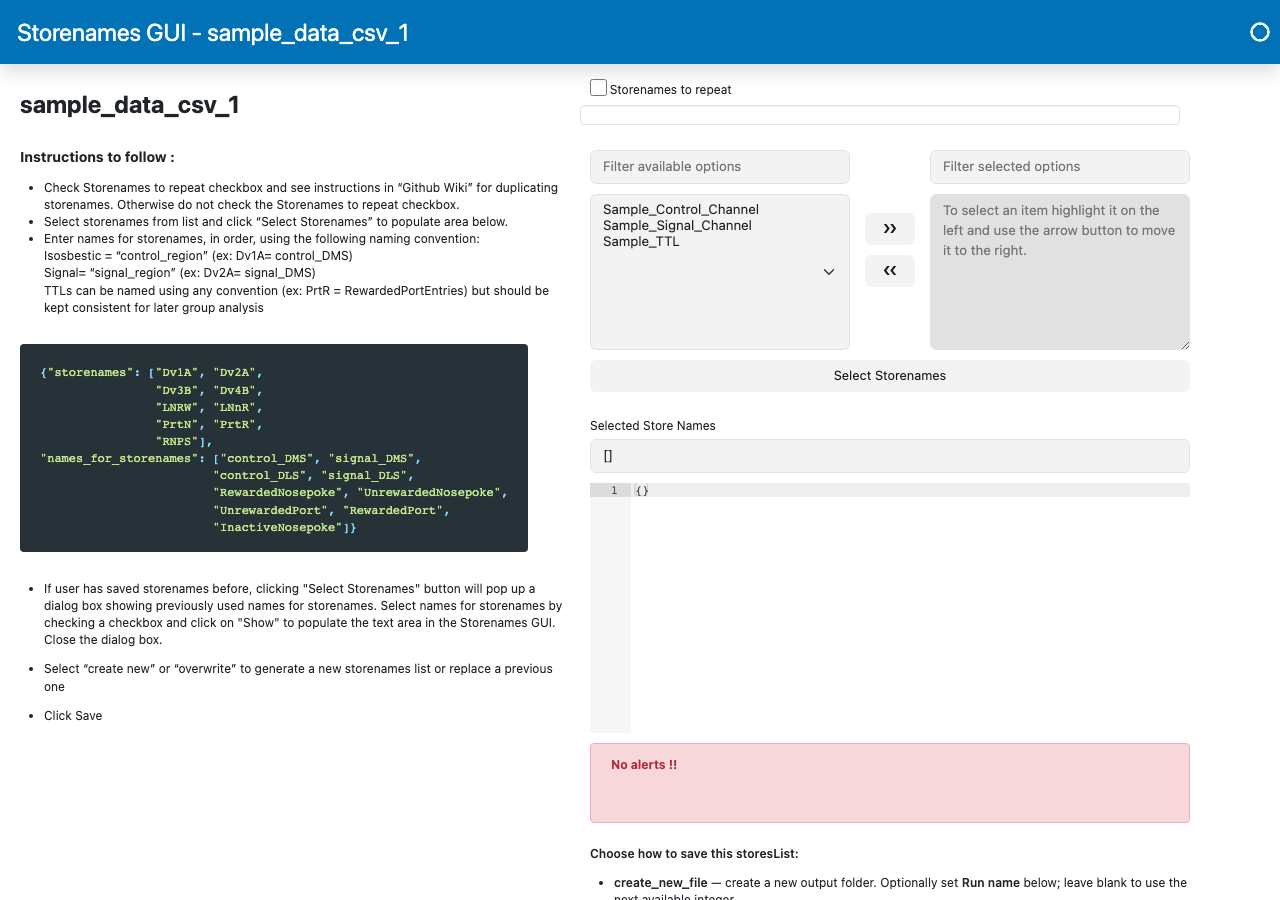This screenshot has height=900, width=1280.
Task: Select Sample_Control_Channel in the available list
Action: [x=681, y=209]
